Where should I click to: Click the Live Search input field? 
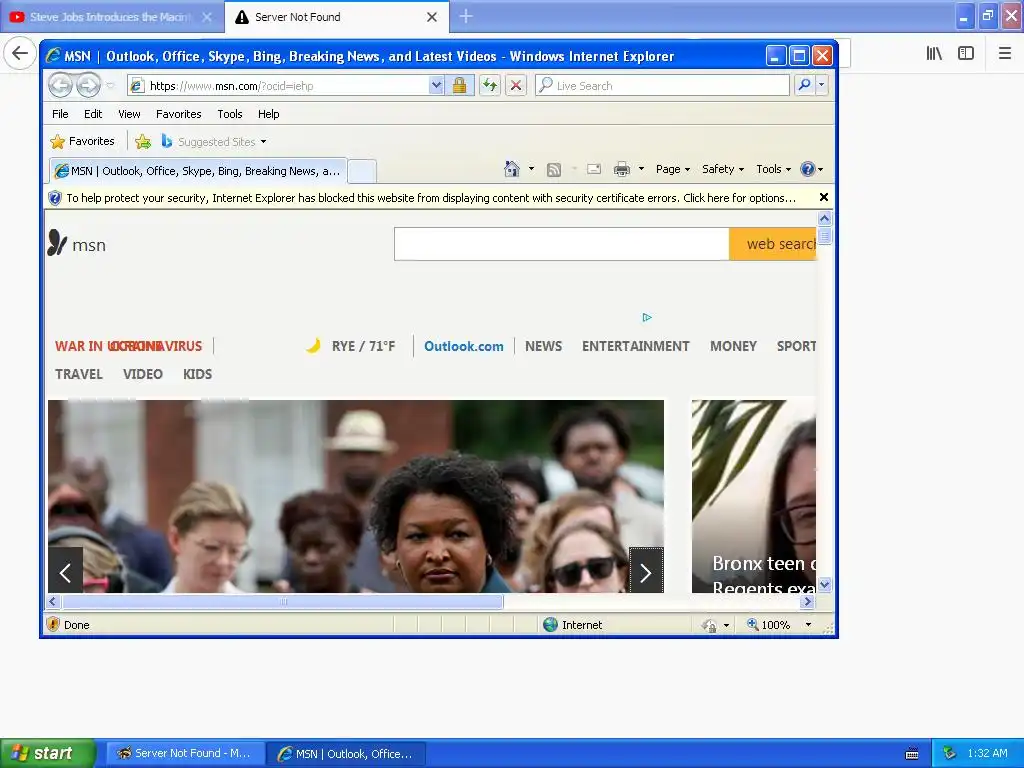pos(662,86)
